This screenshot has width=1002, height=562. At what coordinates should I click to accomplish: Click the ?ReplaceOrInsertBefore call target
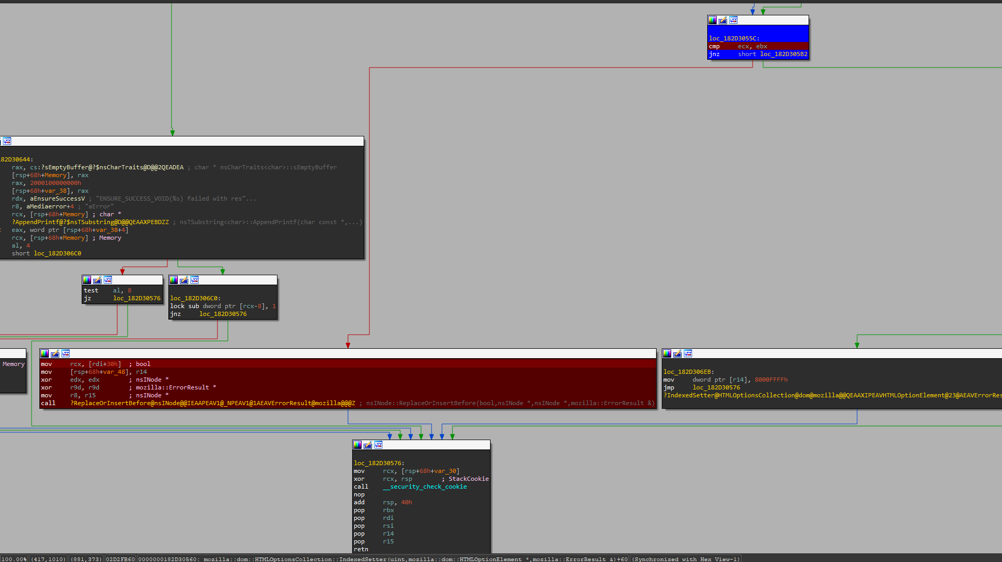pyautogui.click(x=212, y=403)
